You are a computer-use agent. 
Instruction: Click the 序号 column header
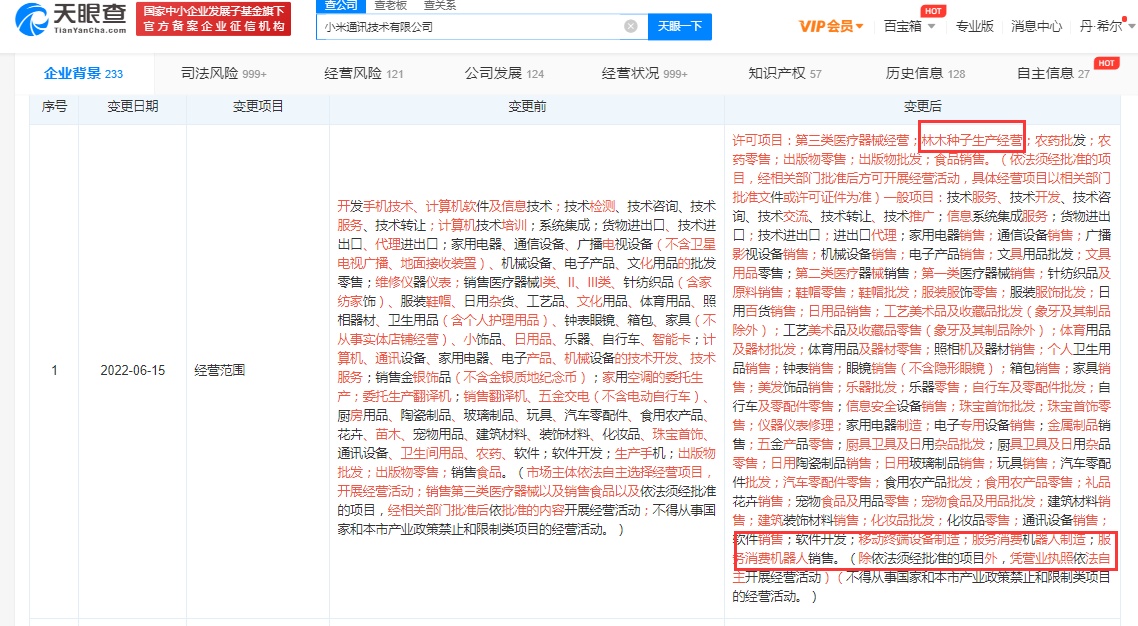click(54, 107)
